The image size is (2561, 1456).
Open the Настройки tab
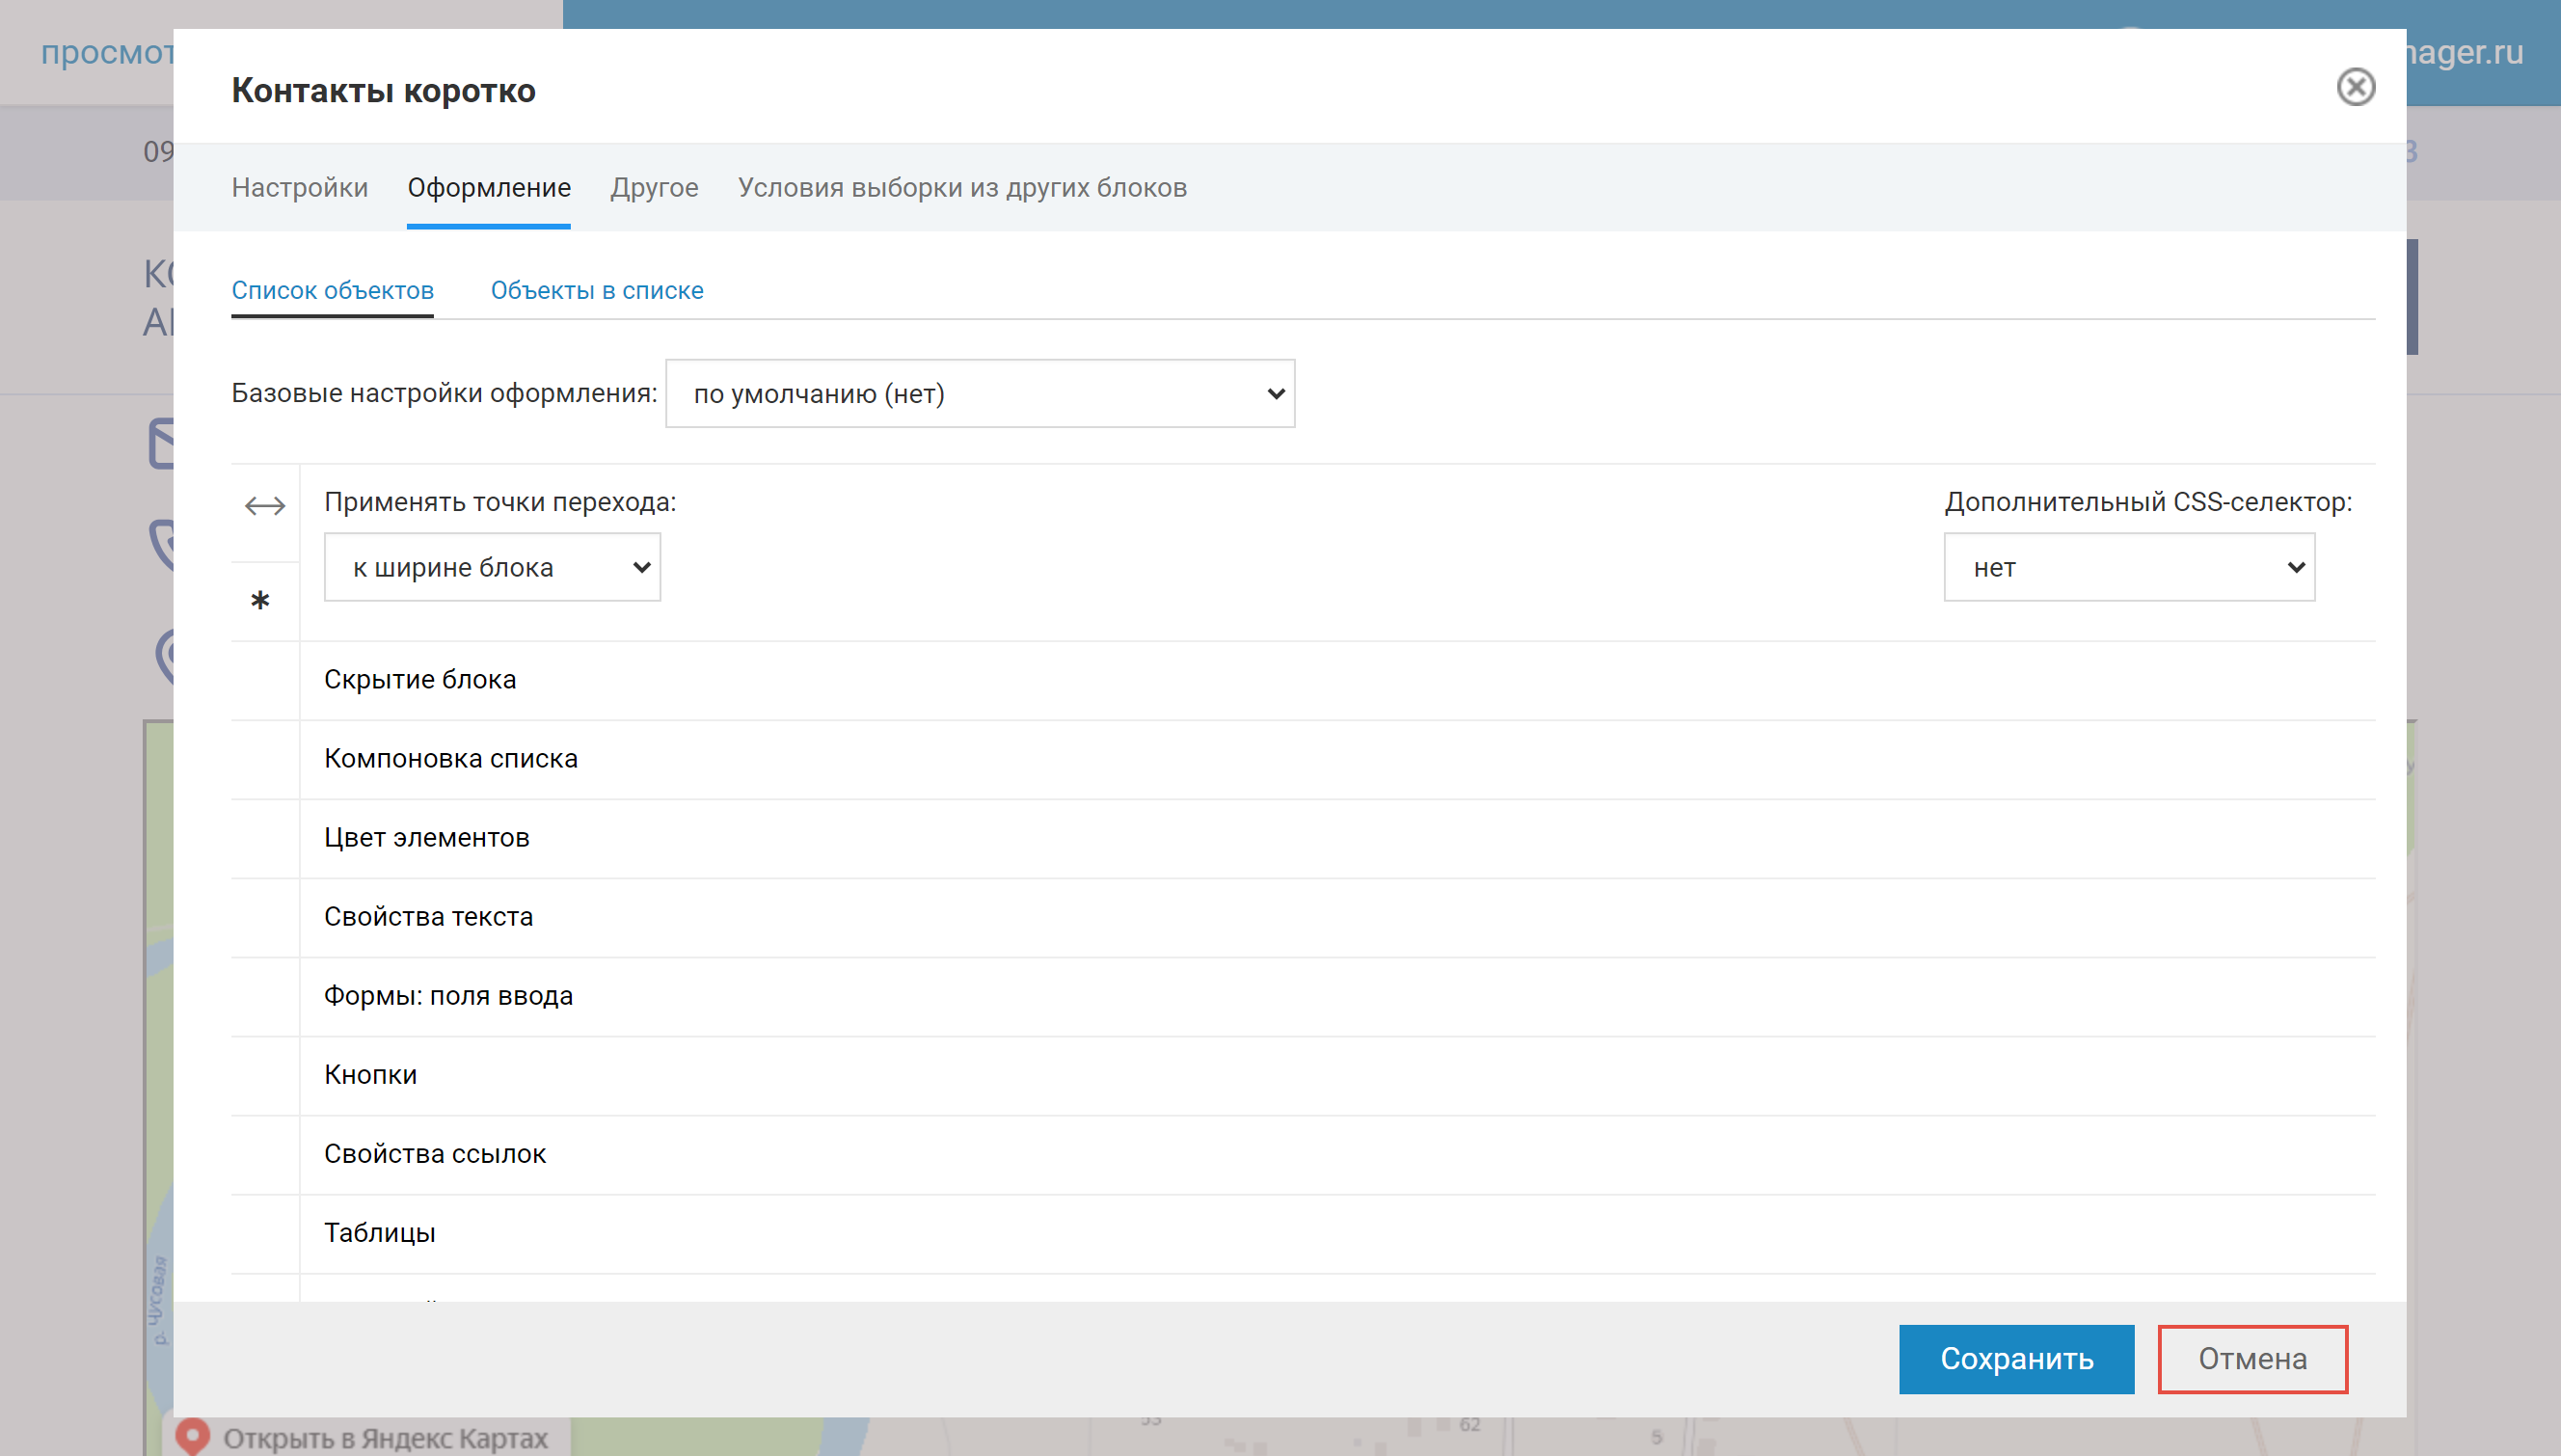click(x=300, y=188)
